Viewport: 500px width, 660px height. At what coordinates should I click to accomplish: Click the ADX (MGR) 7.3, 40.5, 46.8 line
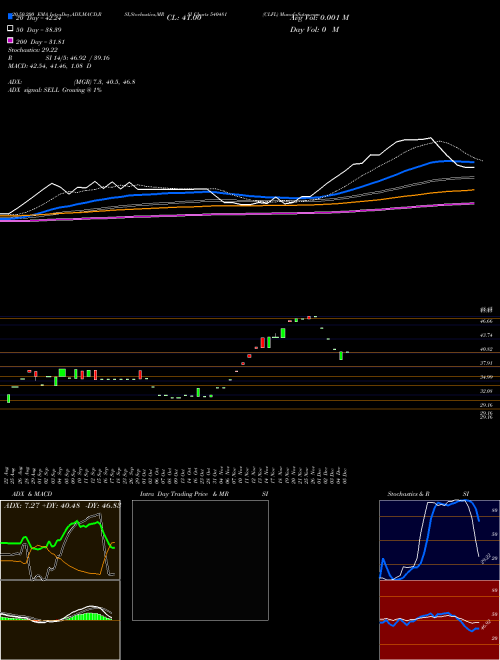[72, 82]
